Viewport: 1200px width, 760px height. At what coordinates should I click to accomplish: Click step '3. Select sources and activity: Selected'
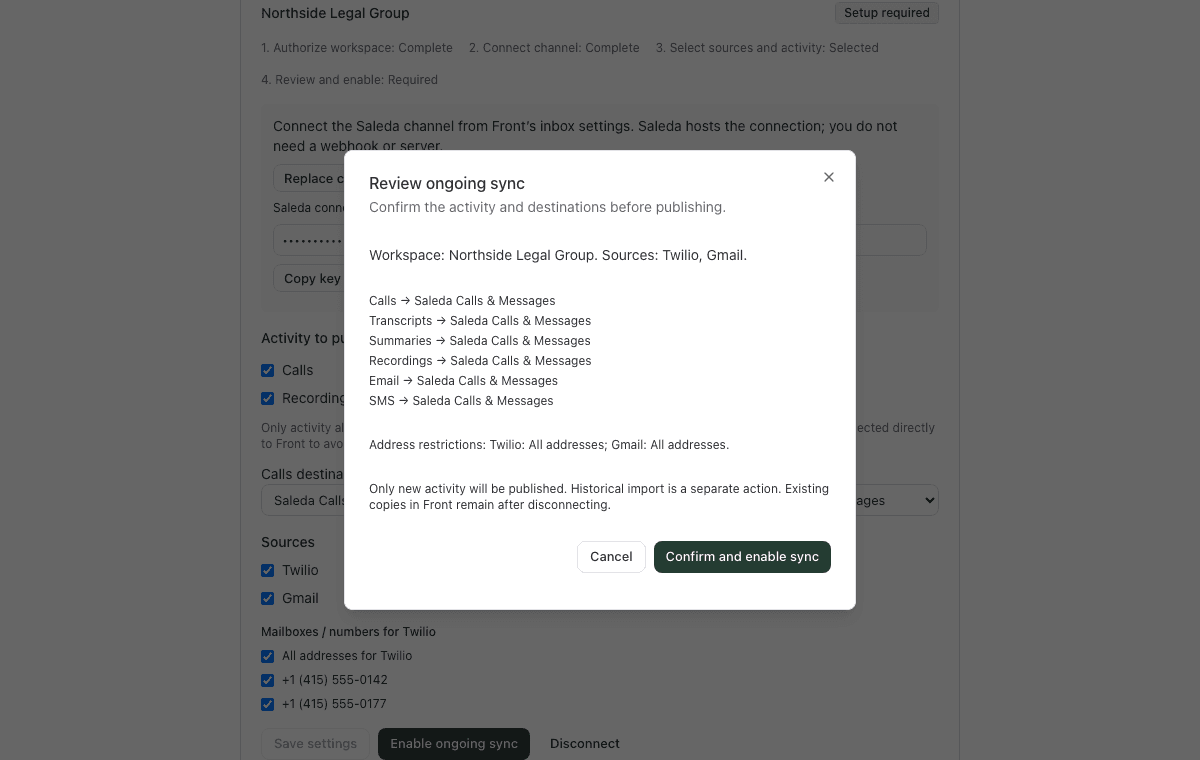767,48
